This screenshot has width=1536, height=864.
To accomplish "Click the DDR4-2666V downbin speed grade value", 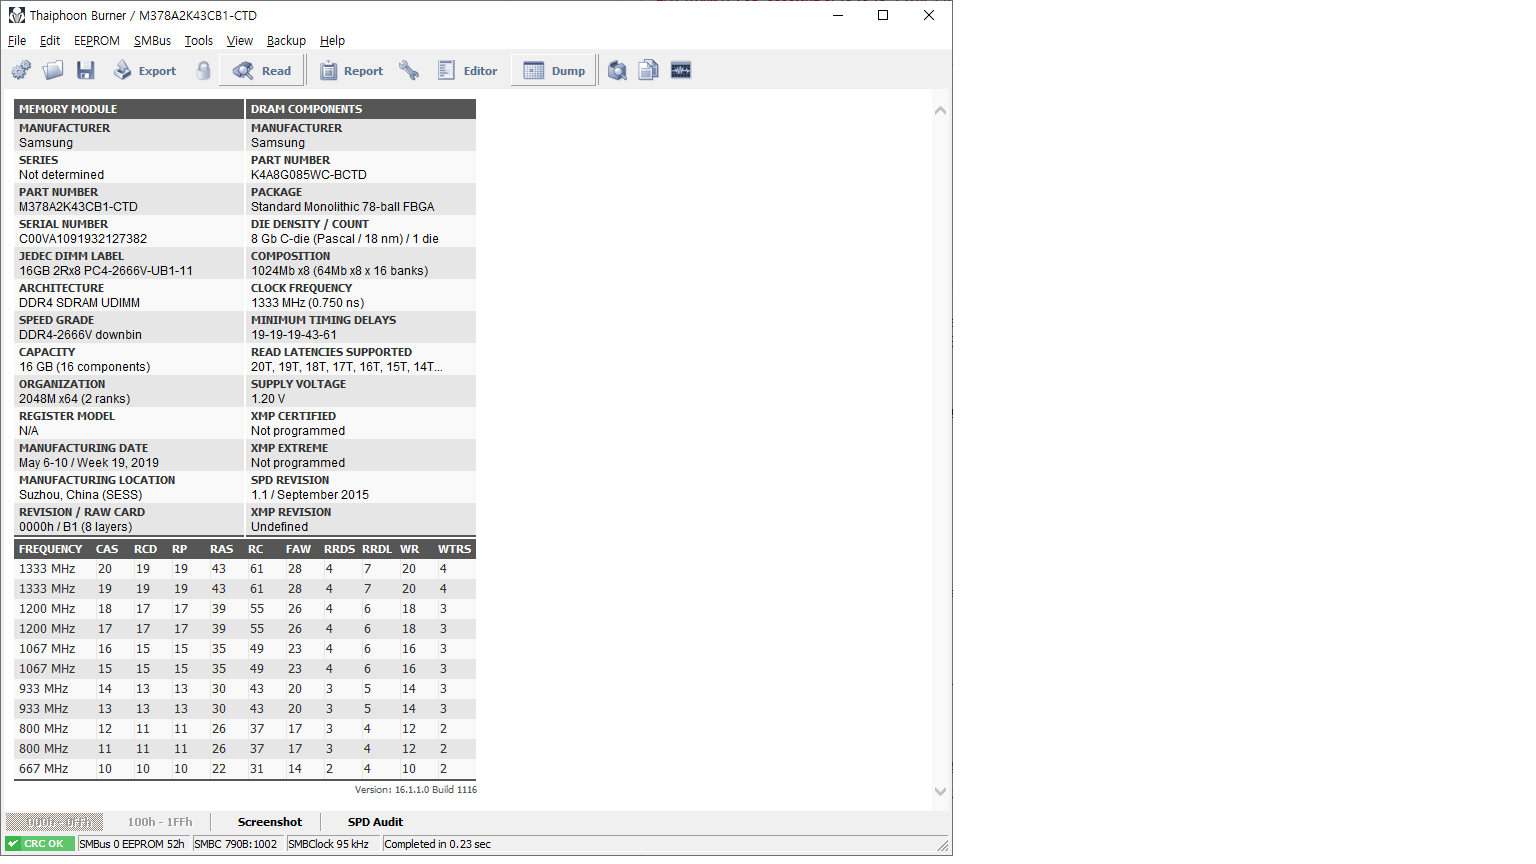I will tap(80, 335).
